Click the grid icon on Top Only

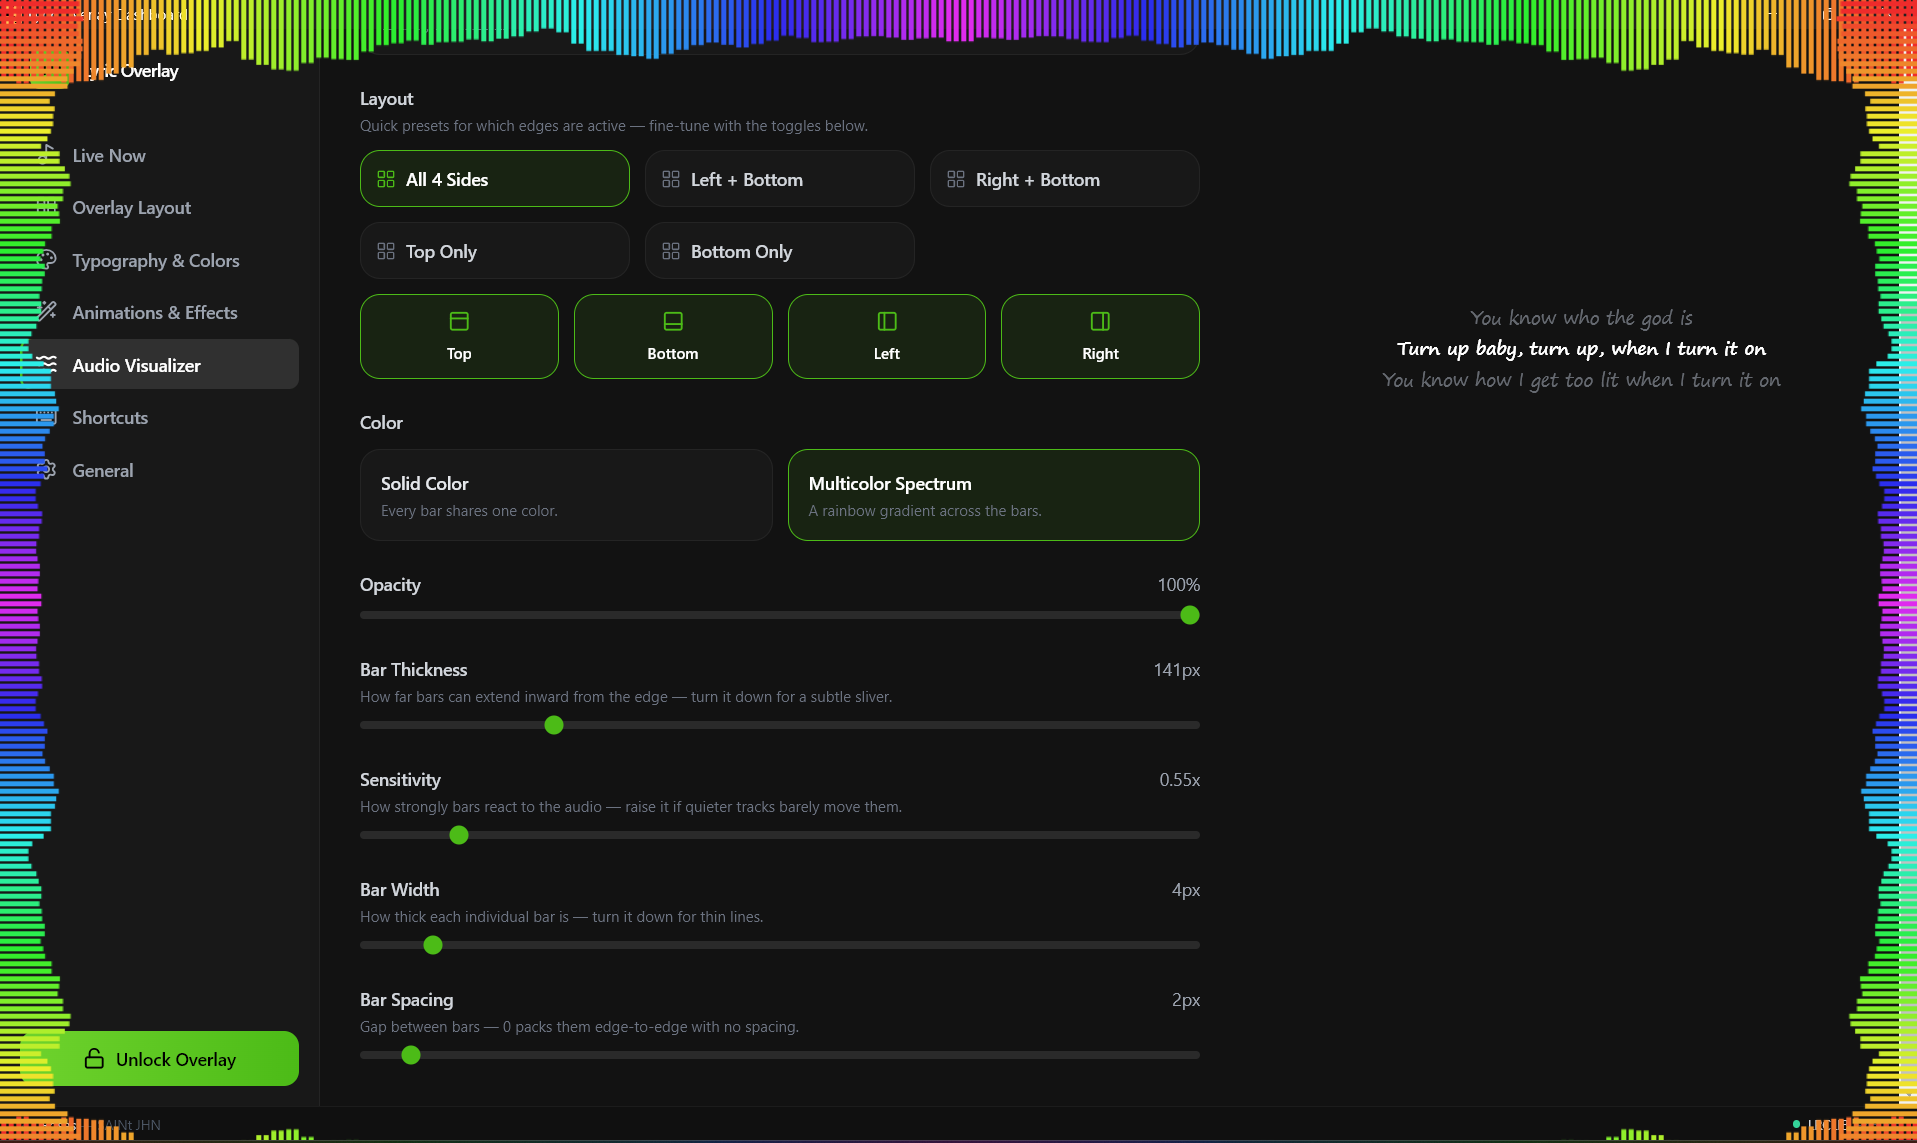point(386,251)
